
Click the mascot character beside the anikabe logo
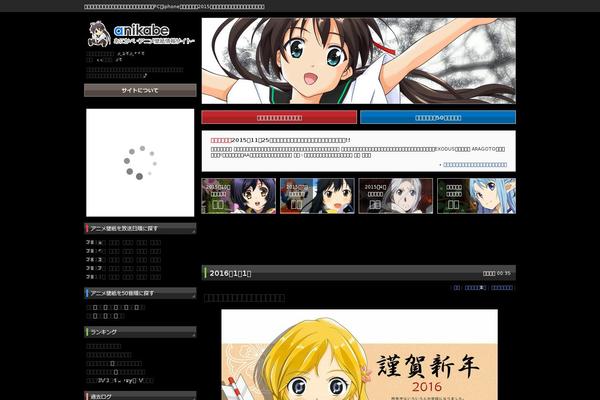pyautogui.click(x=99, y=33)
